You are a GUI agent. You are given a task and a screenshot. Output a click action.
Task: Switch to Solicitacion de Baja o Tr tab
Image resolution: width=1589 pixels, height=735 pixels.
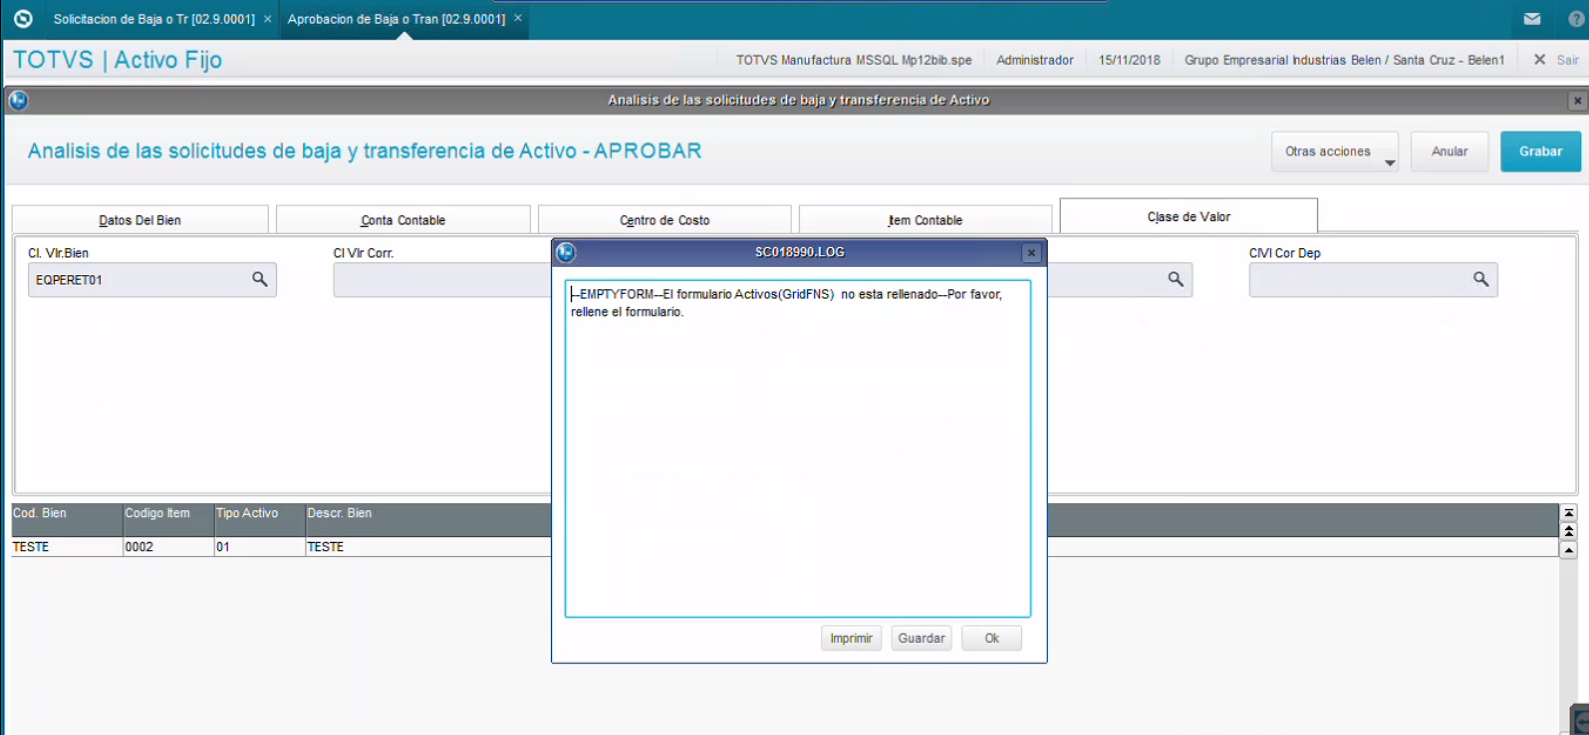click(x=154, y=19)
